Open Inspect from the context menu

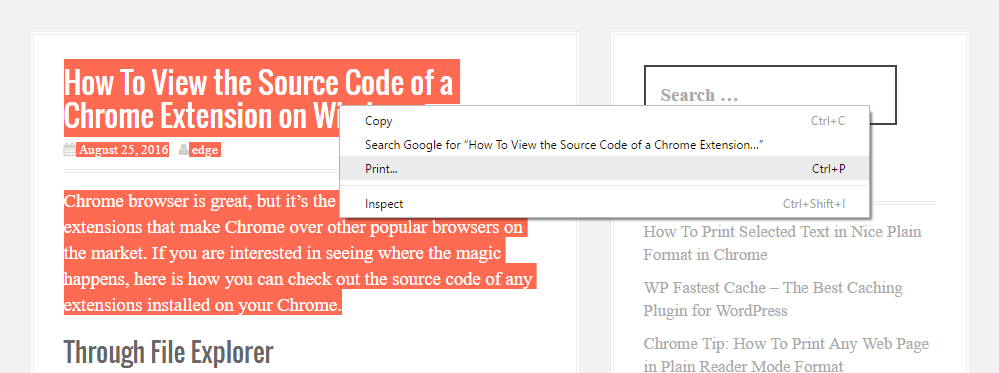pos(605,204)
